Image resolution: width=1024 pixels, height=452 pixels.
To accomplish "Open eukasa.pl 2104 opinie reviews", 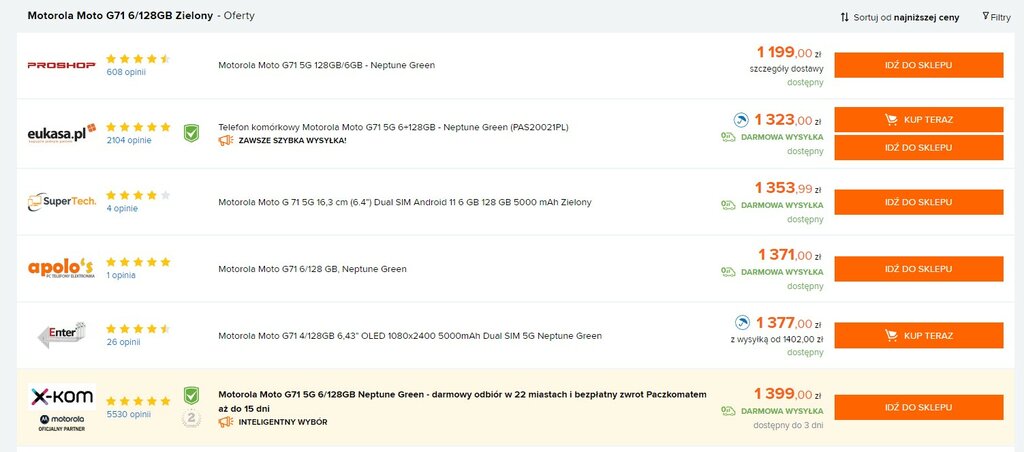I will [x=129, y=140].
